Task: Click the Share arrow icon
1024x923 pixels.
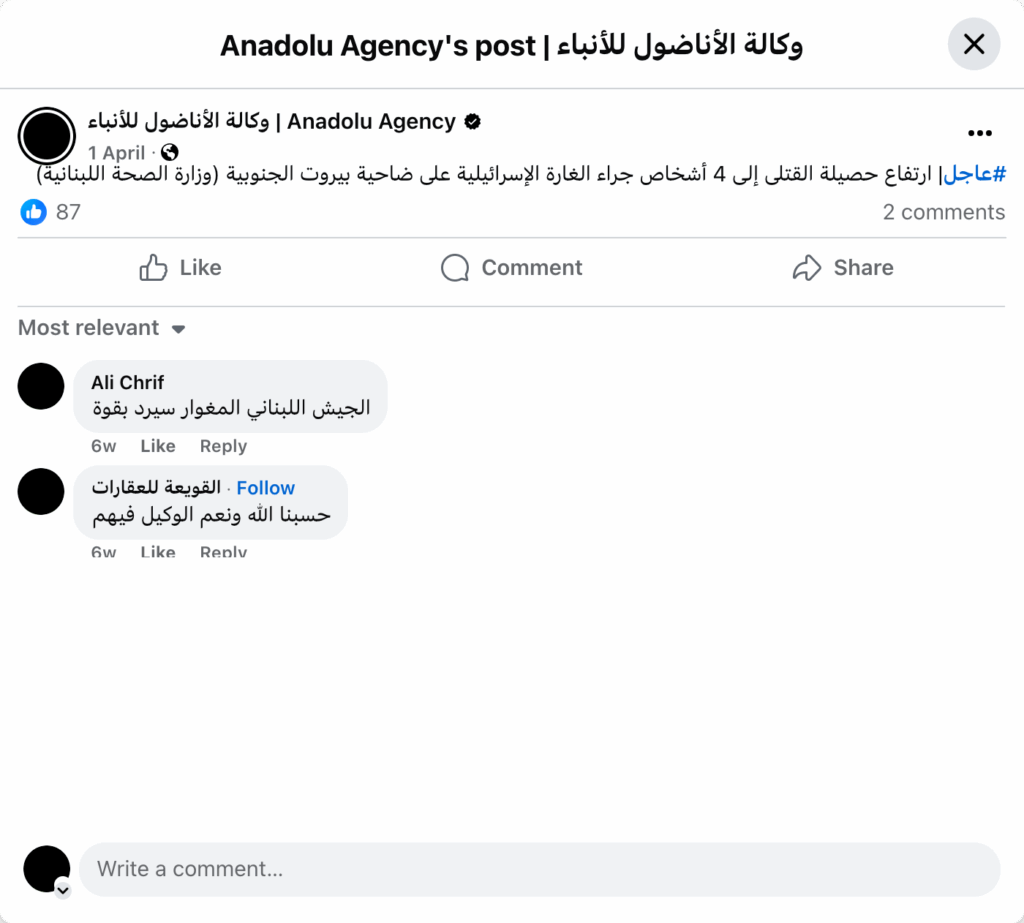Action: tap(806, 268)
